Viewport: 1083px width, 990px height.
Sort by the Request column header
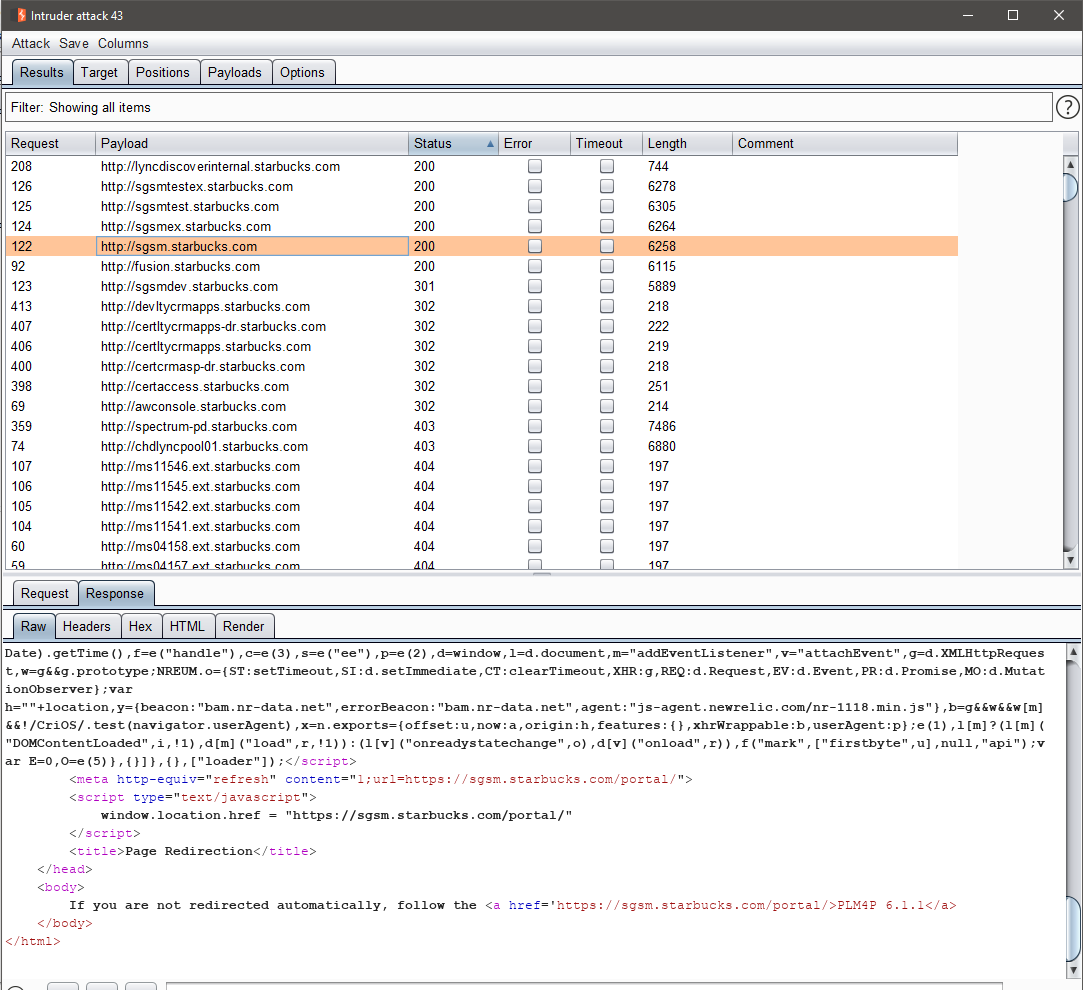50,144
